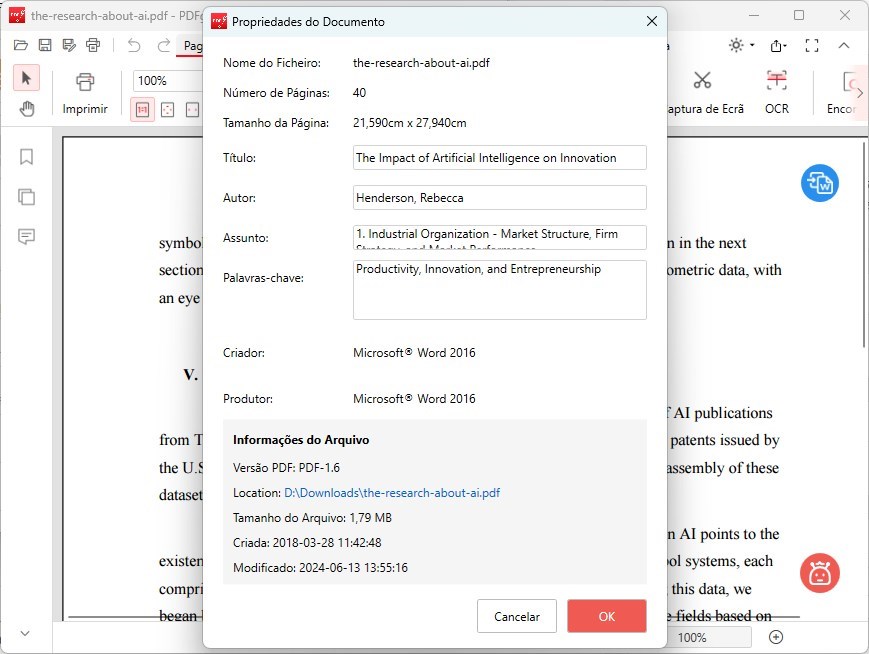
Task: Cancel the properties dialog
Action: pos(517,616)
